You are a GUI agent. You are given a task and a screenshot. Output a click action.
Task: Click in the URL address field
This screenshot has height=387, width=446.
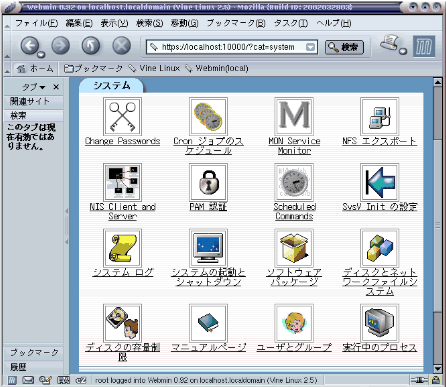(x=232, y=47)
